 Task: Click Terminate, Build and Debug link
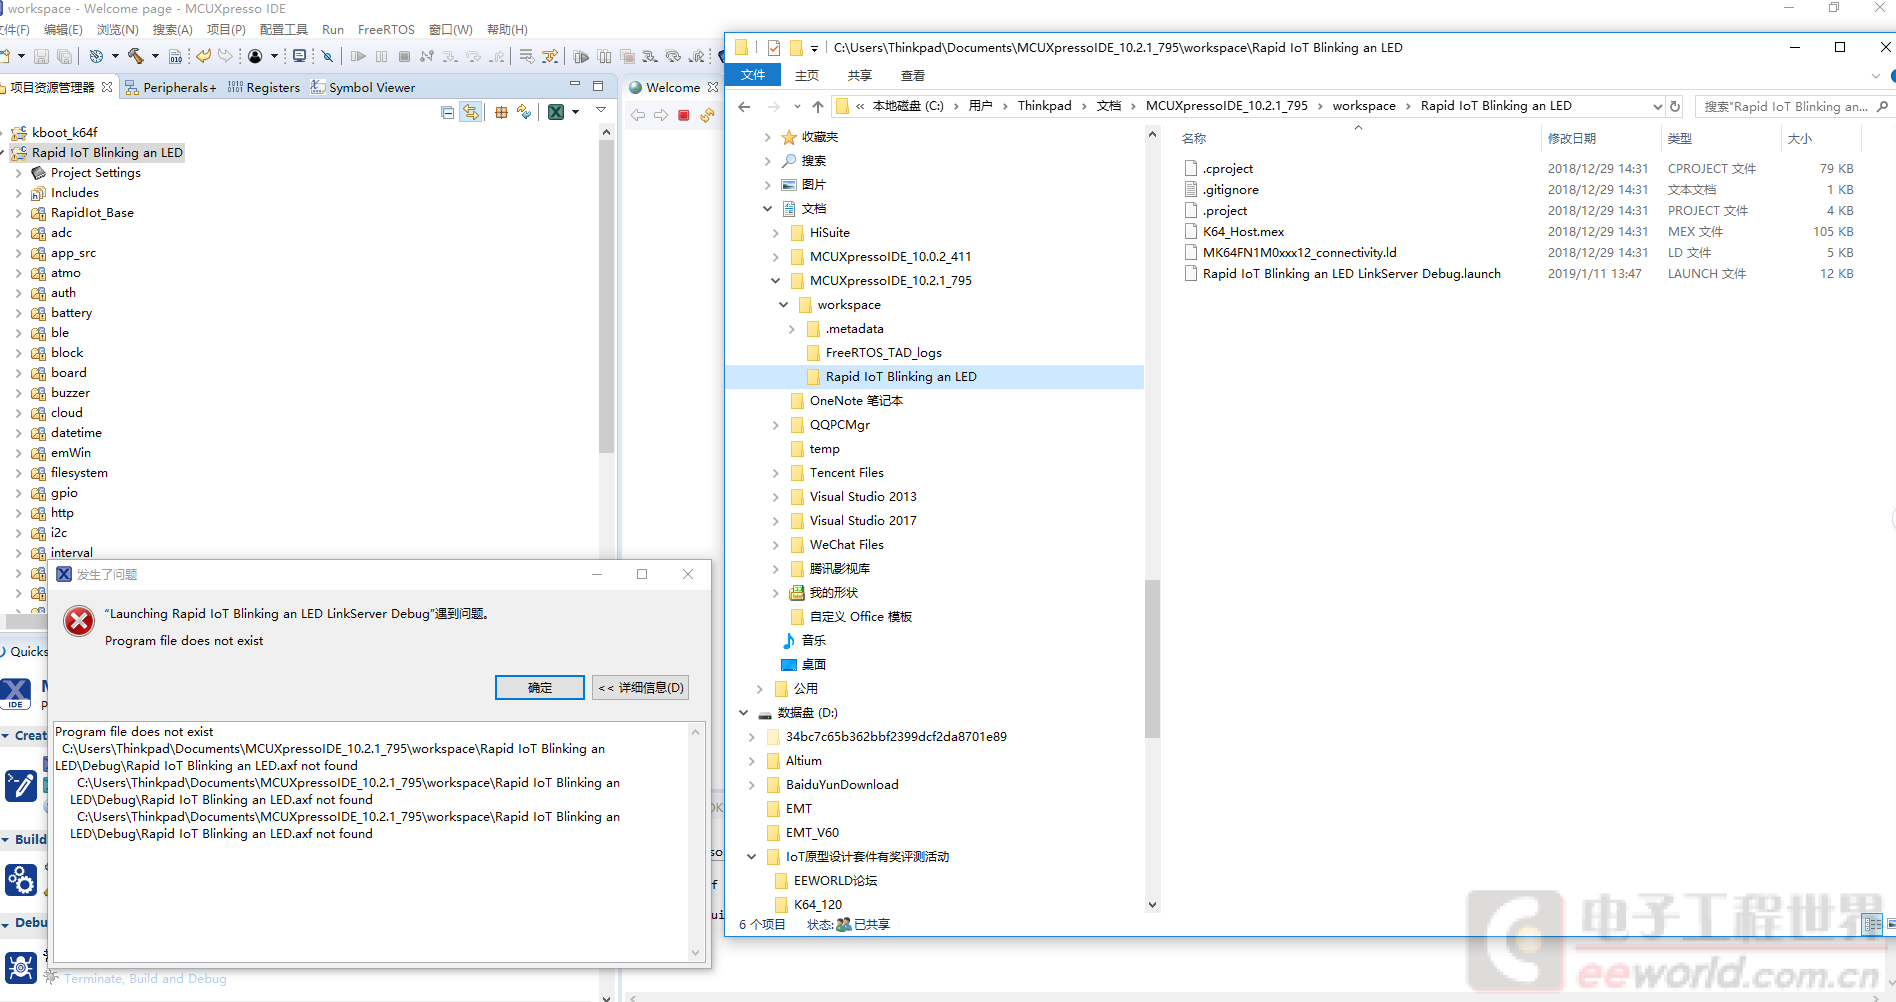pyautogui.click(x=145, y=979)
